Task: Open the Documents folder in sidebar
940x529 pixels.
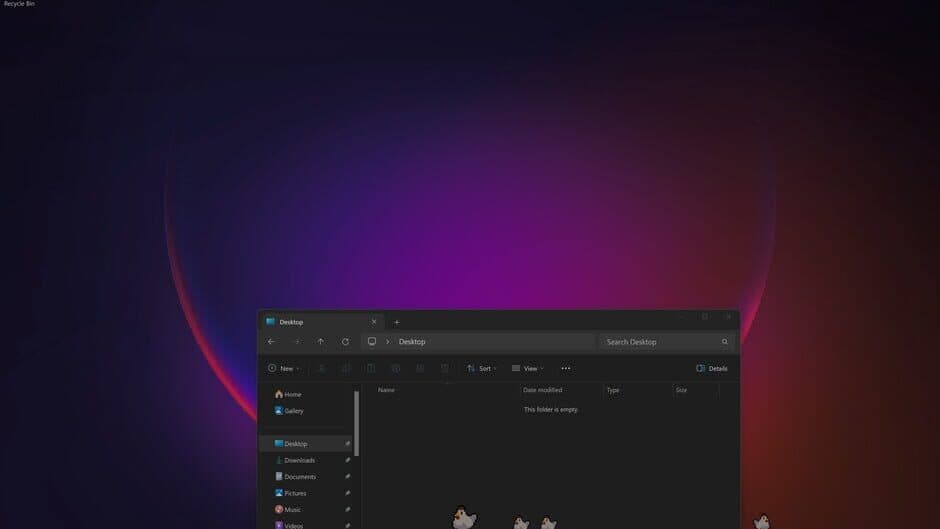Action: pyautogui.click(x=295, y=477)
